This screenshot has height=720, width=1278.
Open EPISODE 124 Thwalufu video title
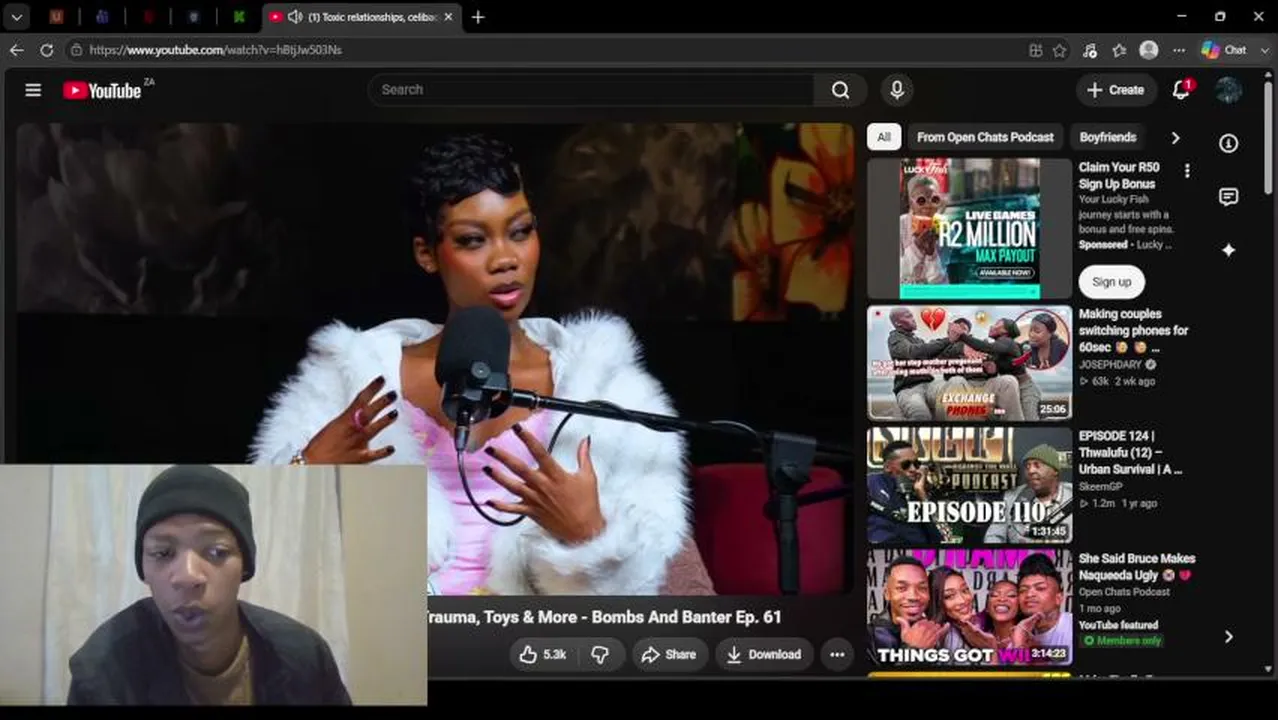click(1130, 452)
